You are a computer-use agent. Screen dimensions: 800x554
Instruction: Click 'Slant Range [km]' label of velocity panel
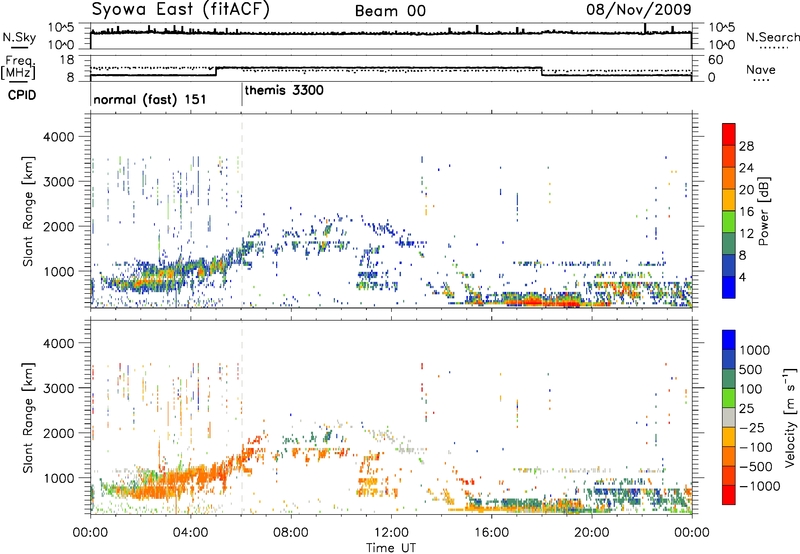[28, 417]
